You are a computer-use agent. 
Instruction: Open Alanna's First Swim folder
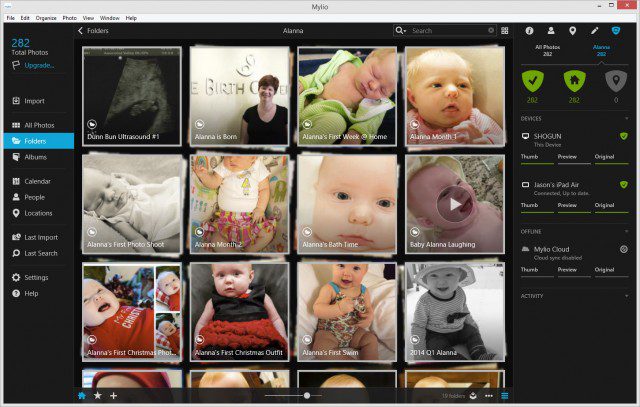pos(347,312)
